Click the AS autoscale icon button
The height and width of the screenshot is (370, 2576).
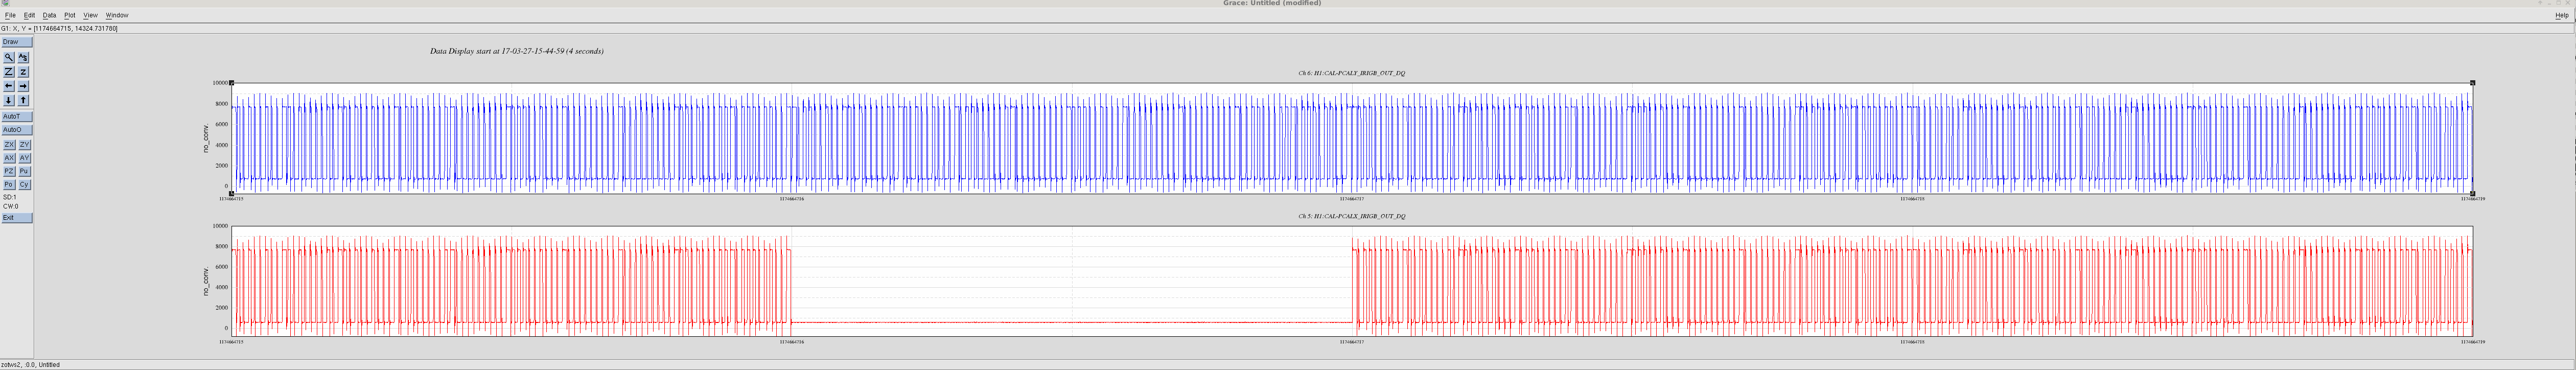coord(23,57)
